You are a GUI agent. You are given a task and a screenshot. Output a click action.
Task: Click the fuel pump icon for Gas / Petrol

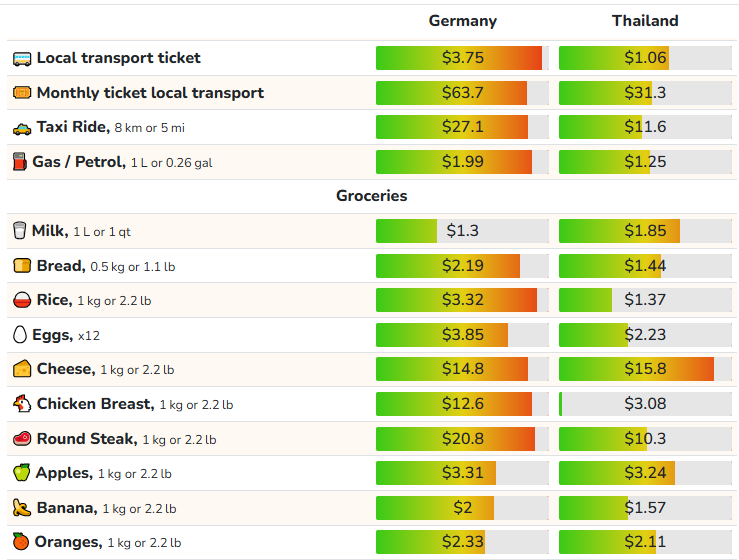[x=19, y=162]
